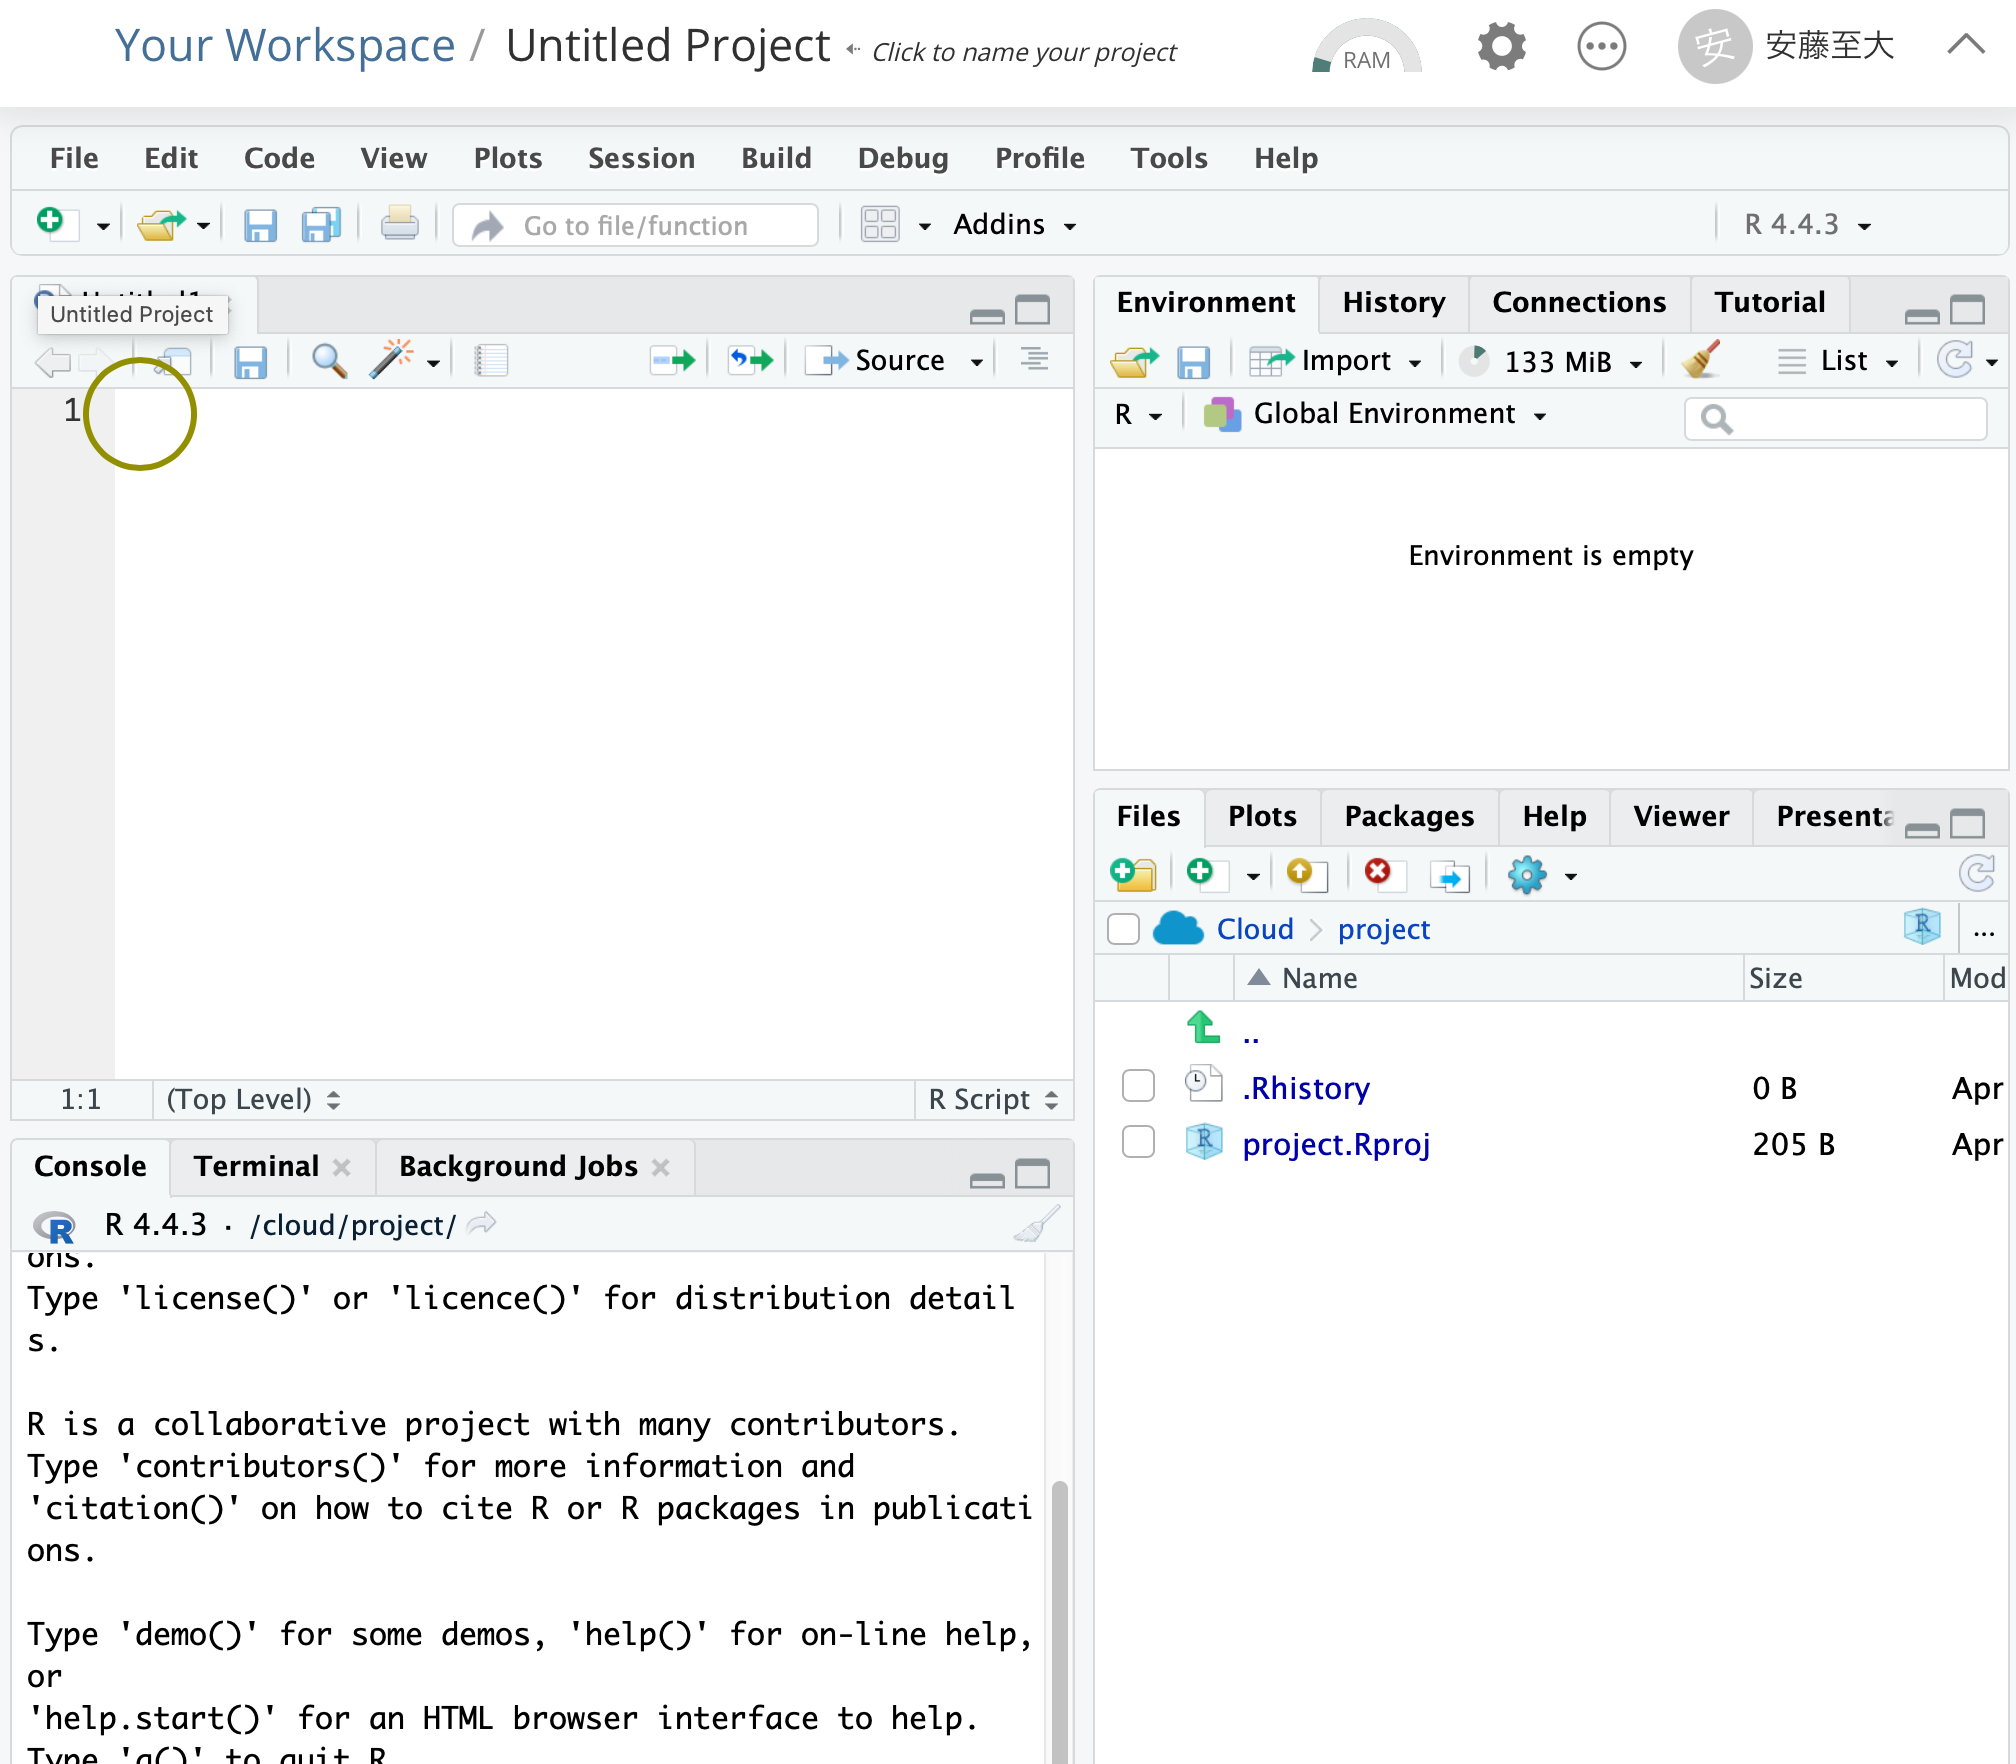Click the Re-run previous code icon

coord(750,360)
